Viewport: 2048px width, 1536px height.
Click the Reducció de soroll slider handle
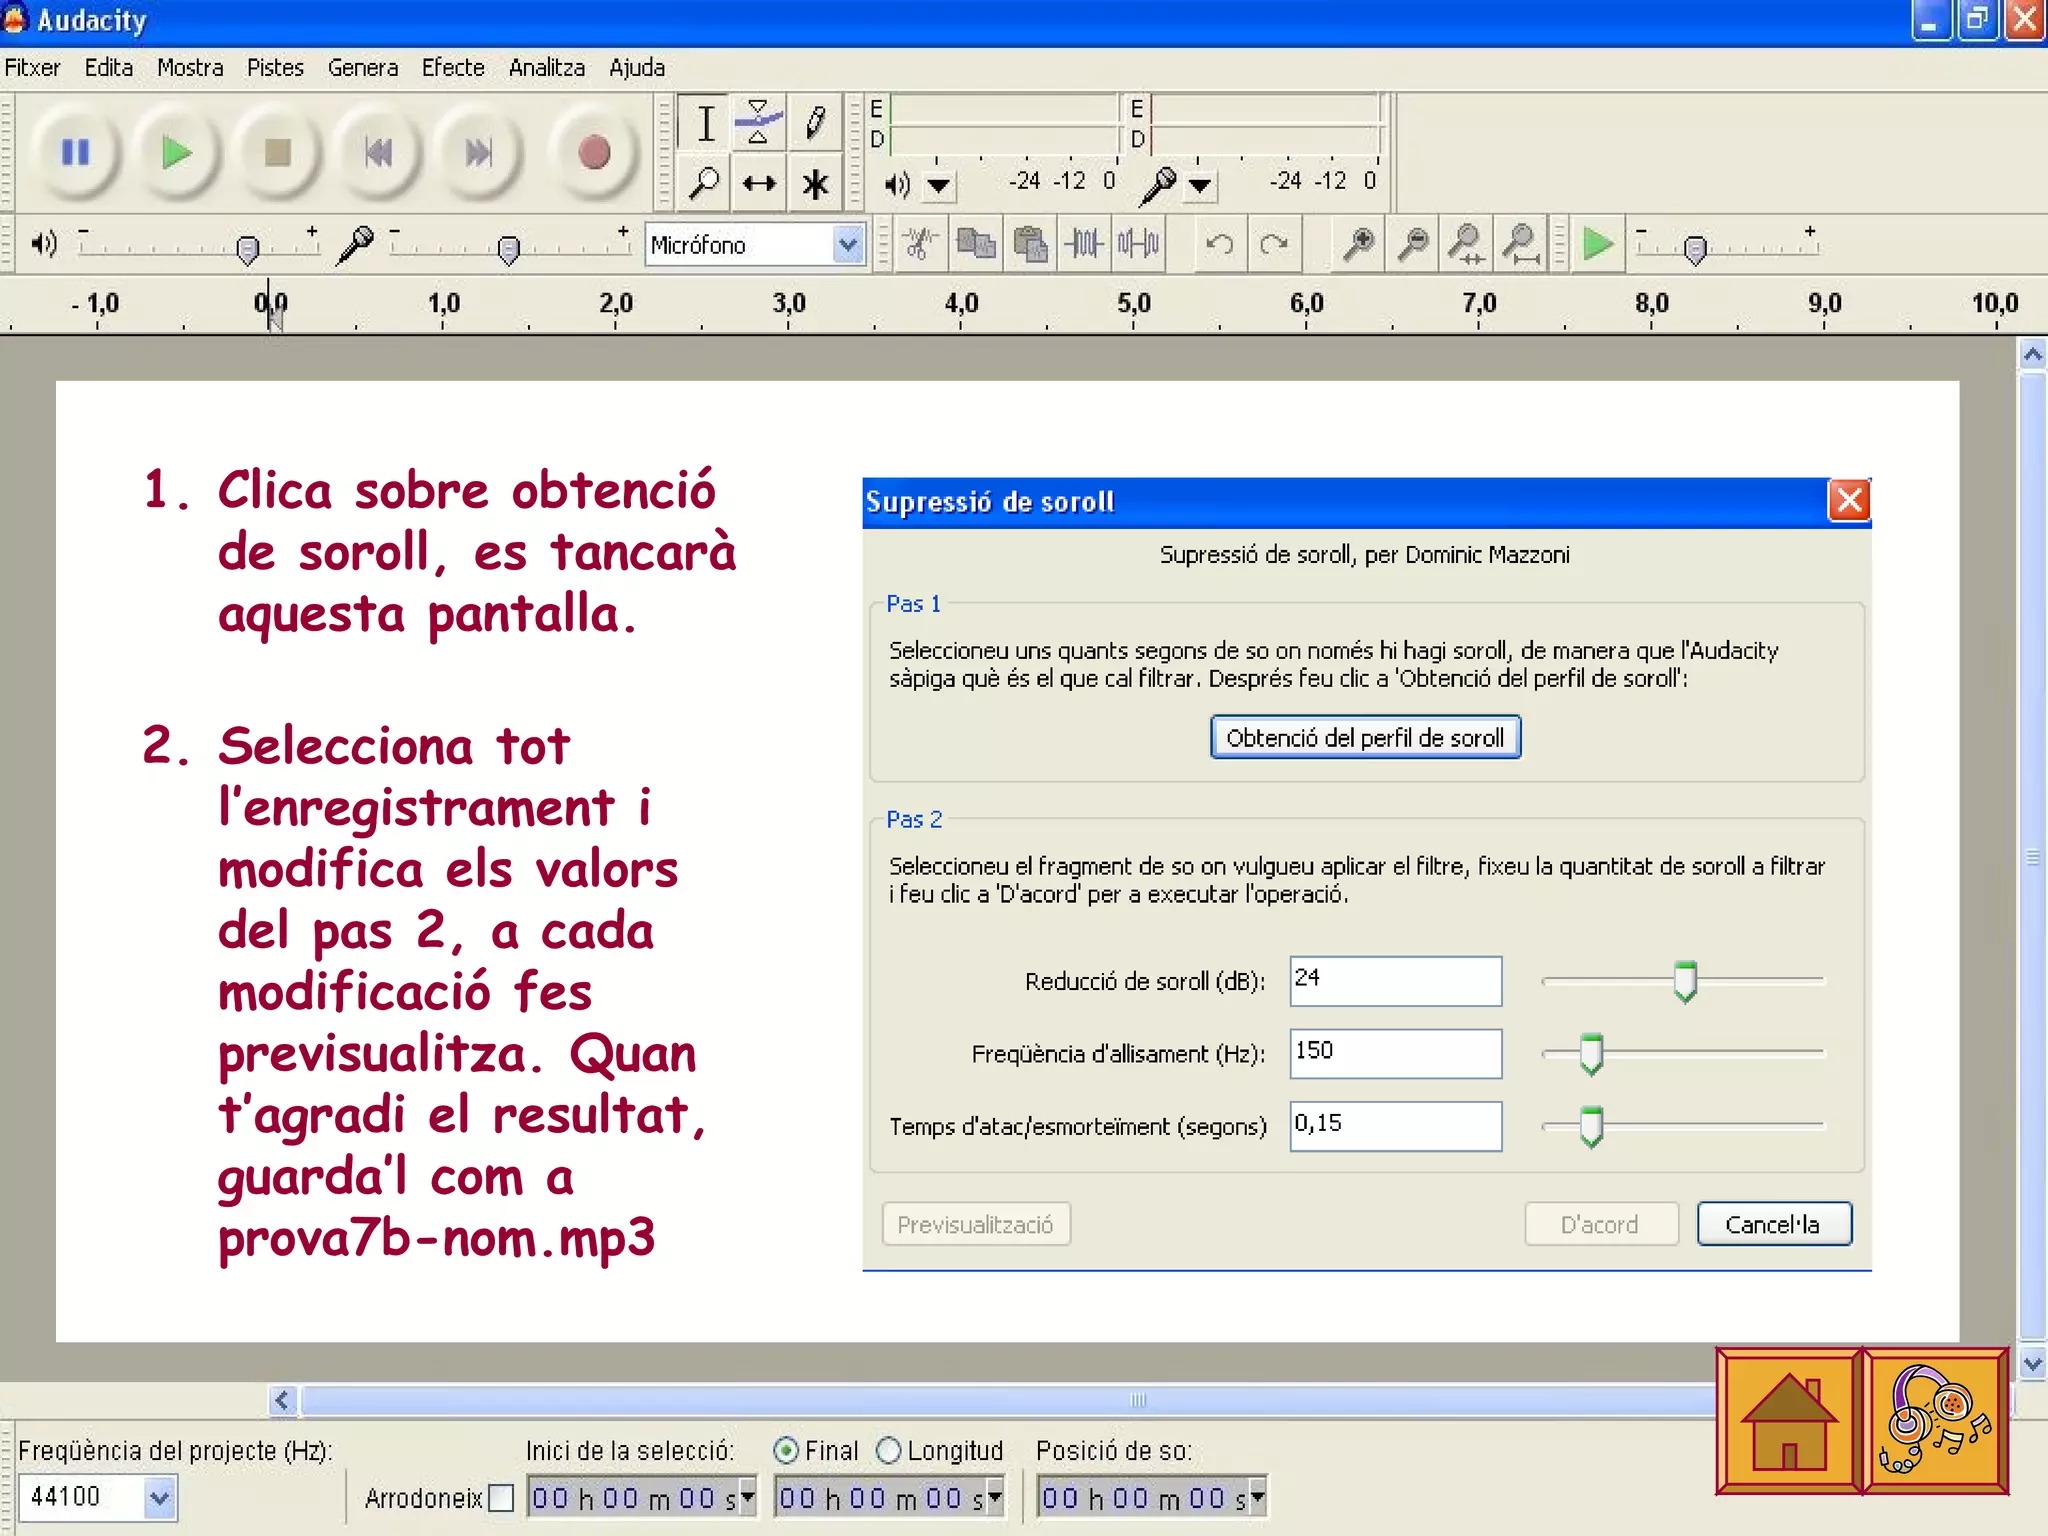point(1685,981)
